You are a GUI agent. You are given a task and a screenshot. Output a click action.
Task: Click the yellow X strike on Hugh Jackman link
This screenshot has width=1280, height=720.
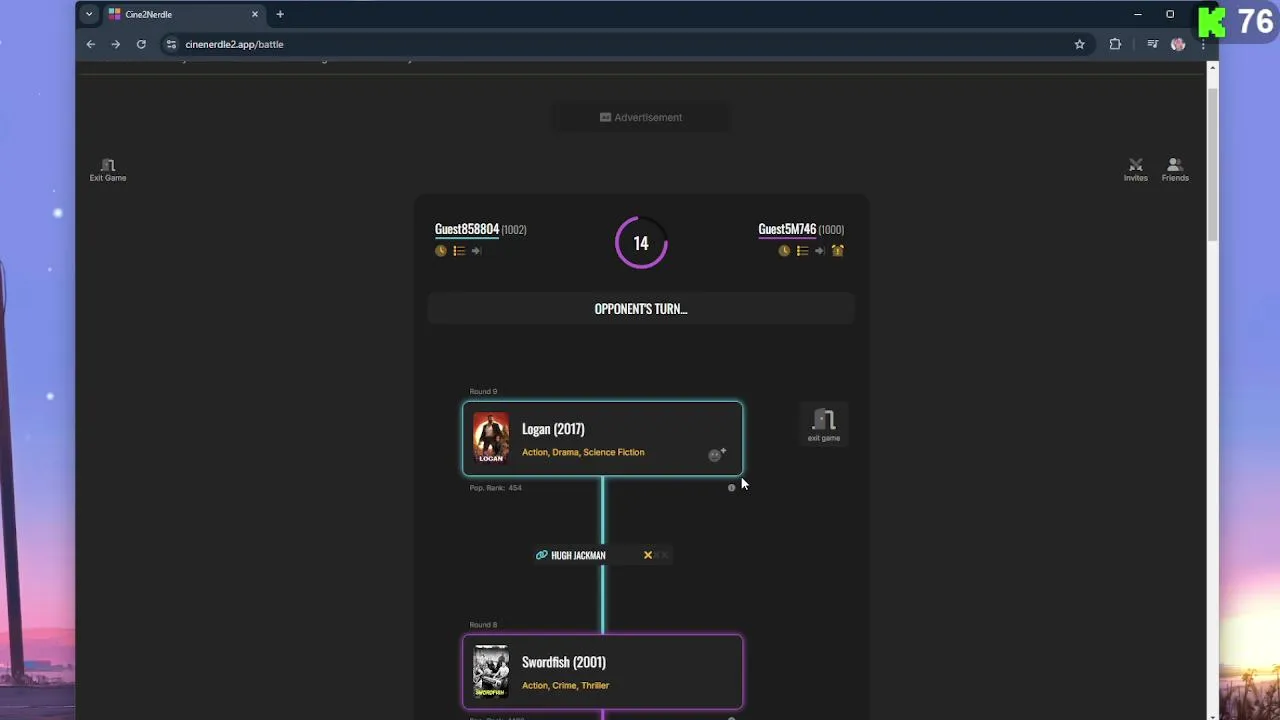(x=647, y=555)
